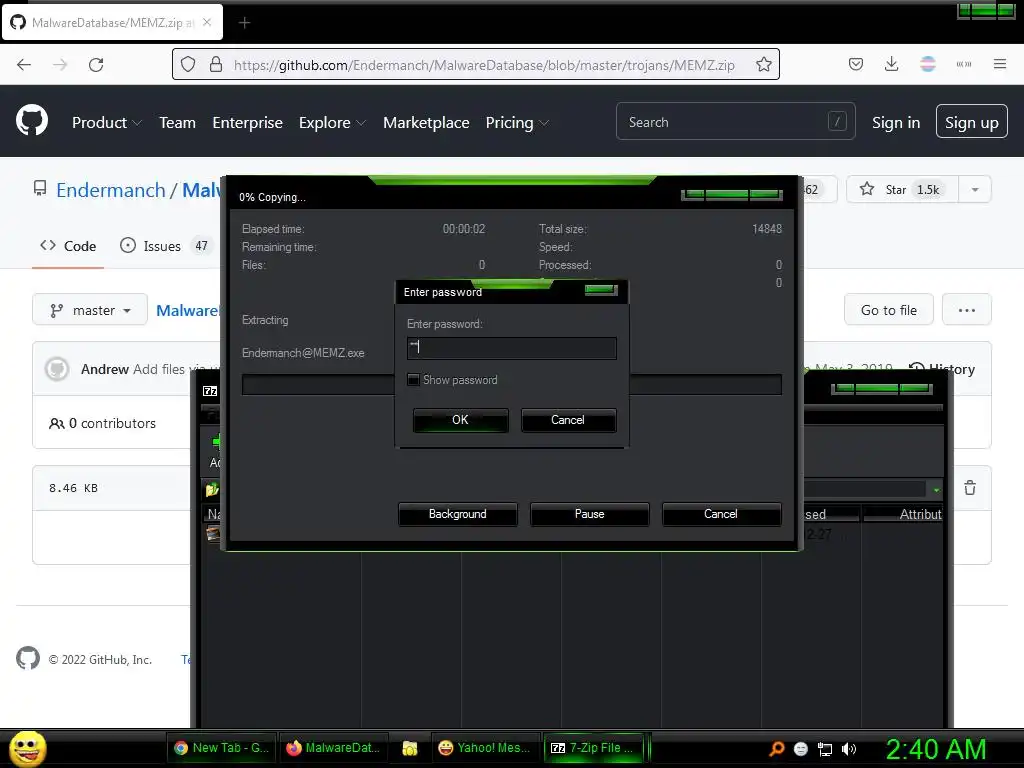1024x768 pixels.
Task: Expand the Star options dropdown arrow
Action: point(975,189)
